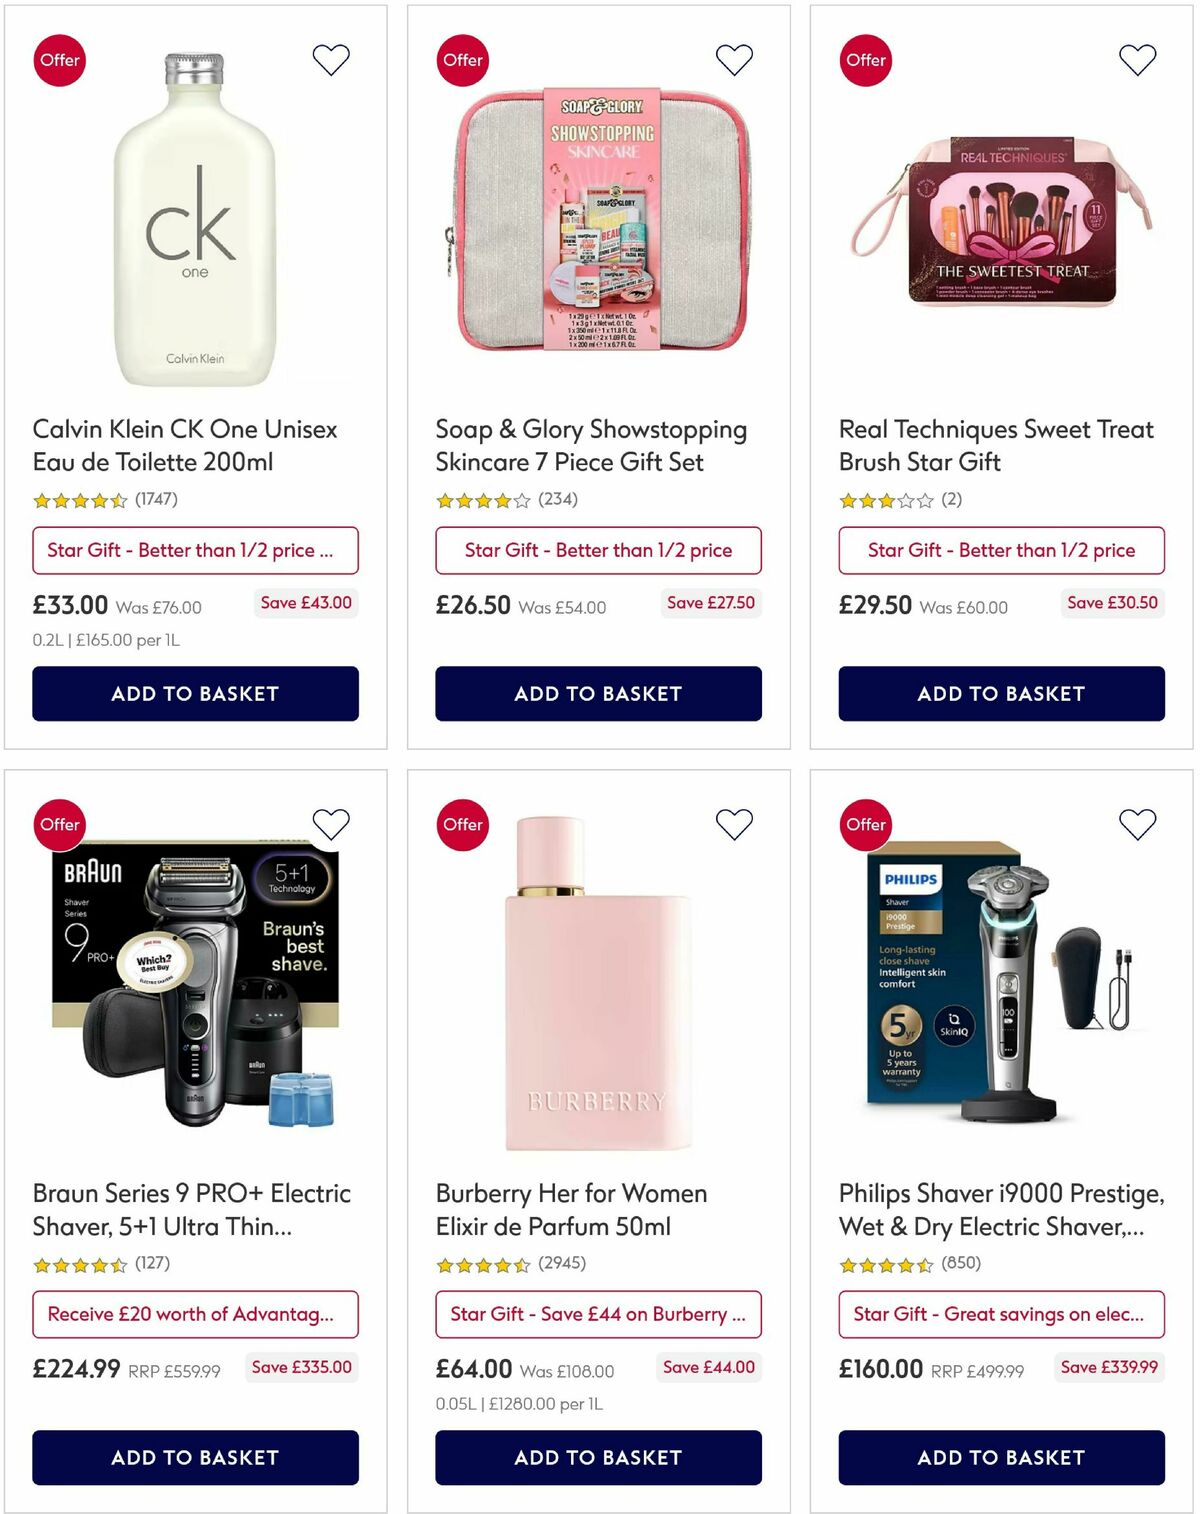Viewport: 1200px width, 1514px height.
Task: Toggle the Offer flag on Burberry perfume
Action: (x=462, y=825)
